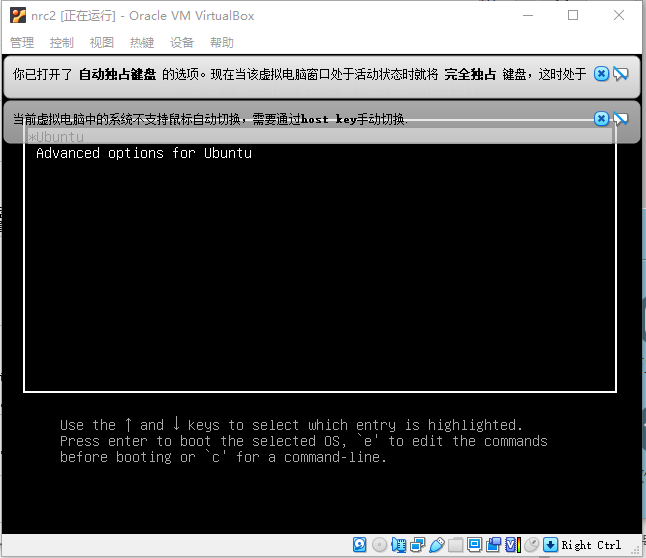Click the hard disk activity status icon

360,545
